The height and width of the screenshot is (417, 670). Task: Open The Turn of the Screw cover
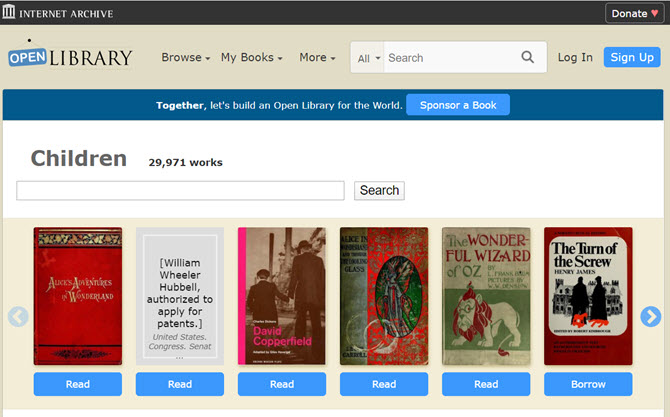coord(588,296)
